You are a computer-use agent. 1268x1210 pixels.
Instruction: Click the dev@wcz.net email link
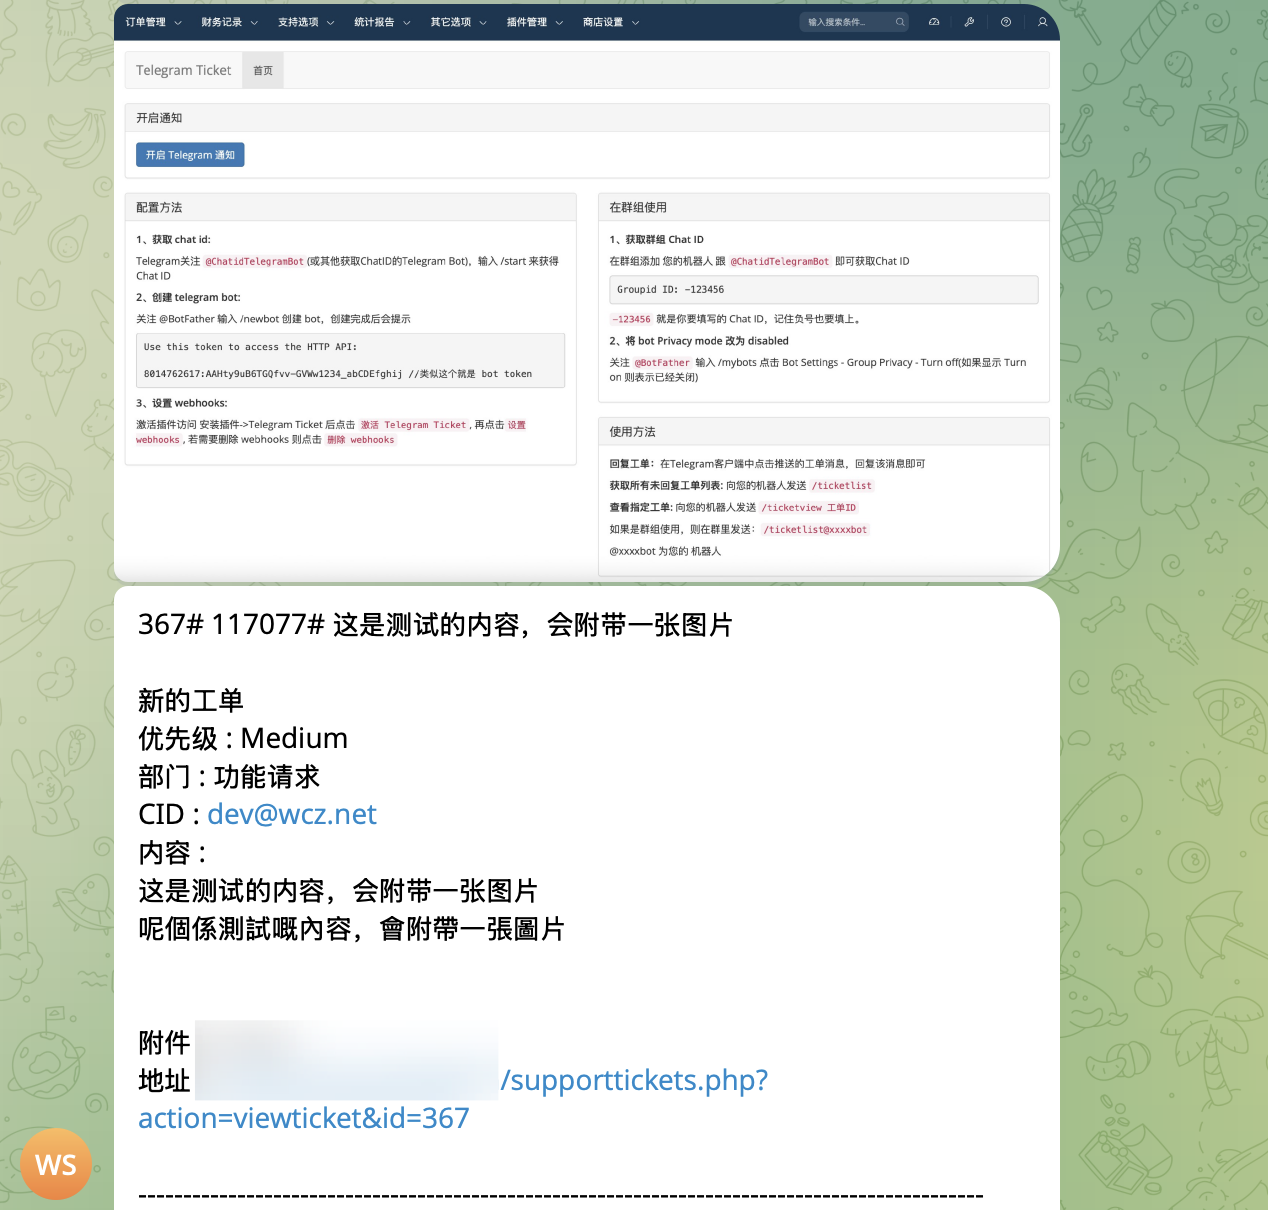point(292,815)
